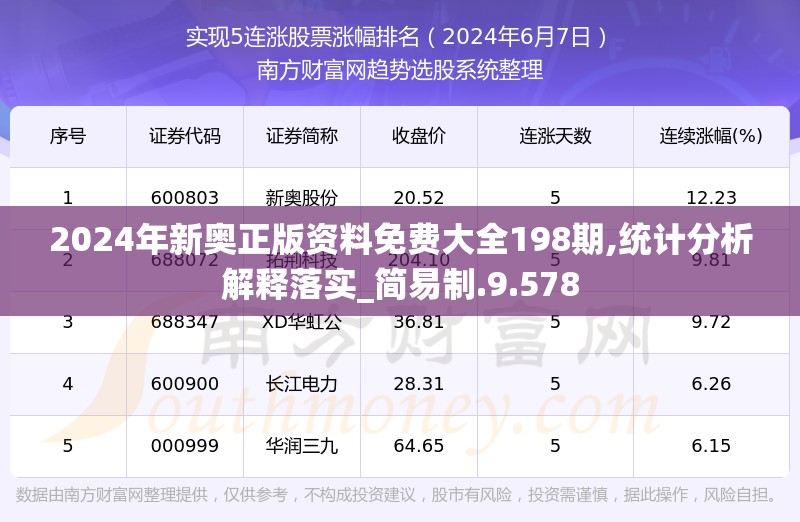Select stock code 688347

point(185,322)
